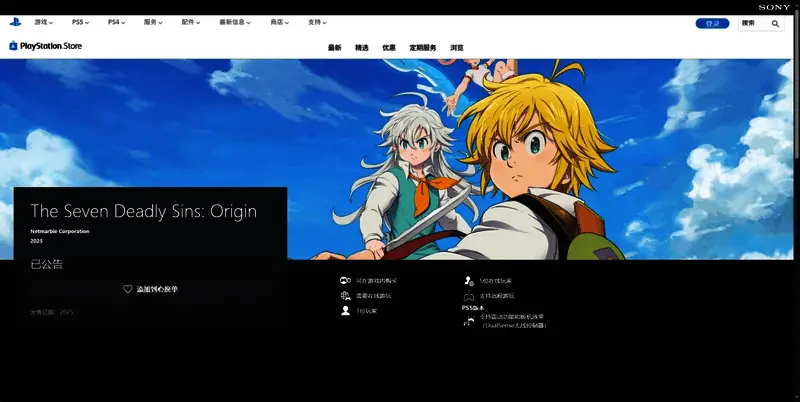Open the PlayStation Store home logo
Screen dimensions: 800x402
tap(47, 46)
